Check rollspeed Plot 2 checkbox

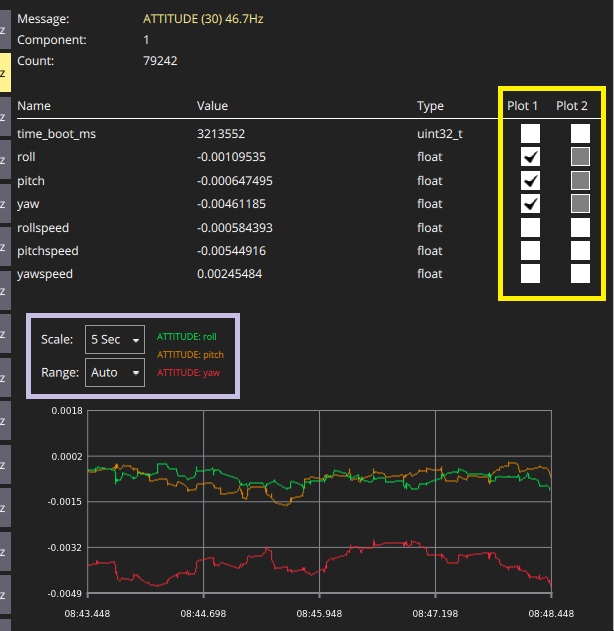pyautogui.click(x=580, y=227)
